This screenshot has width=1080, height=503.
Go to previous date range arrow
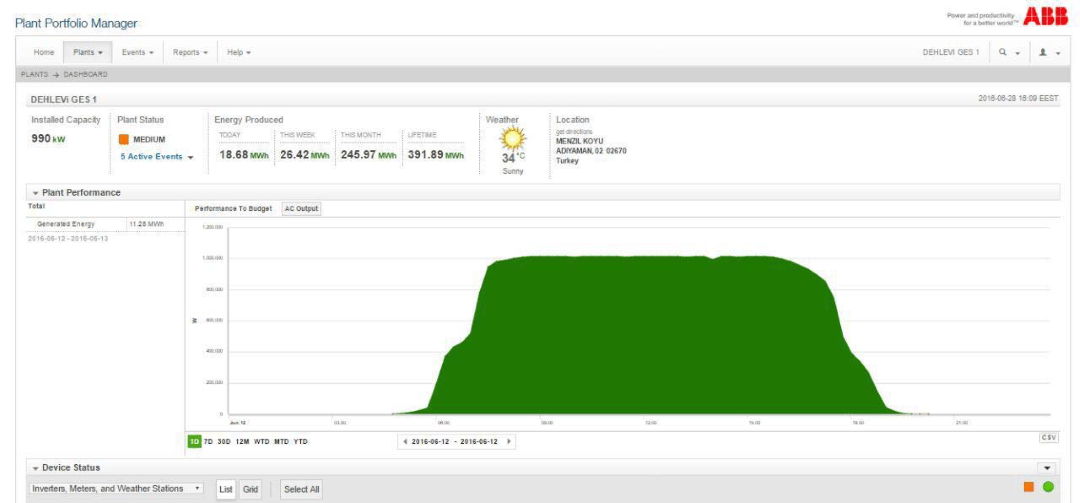point(405,441)
